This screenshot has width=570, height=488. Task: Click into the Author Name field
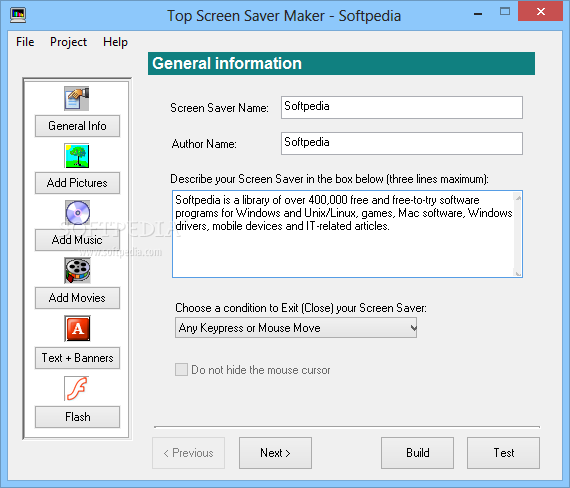coord(402,143)
